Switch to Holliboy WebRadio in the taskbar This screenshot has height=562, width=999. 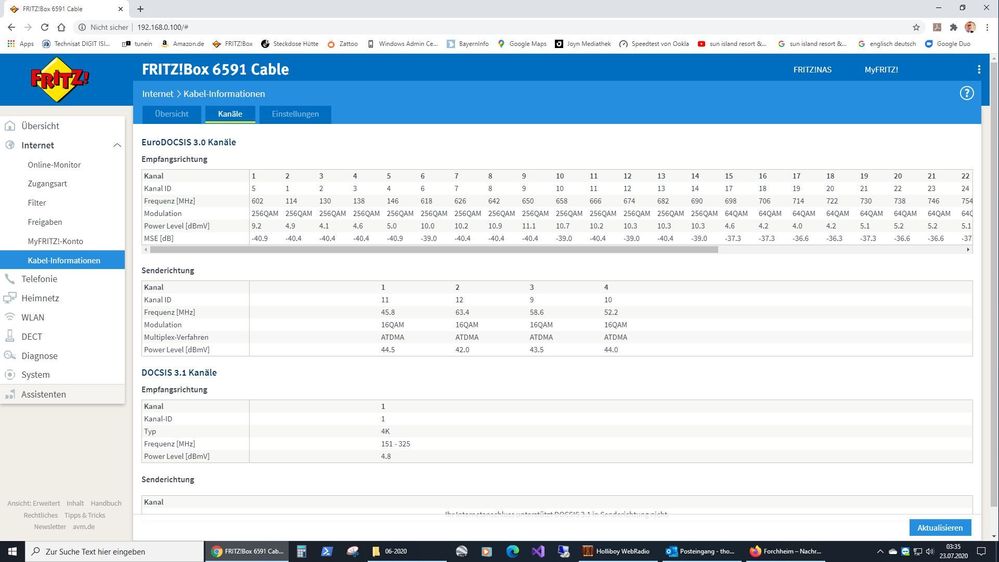click(x=617, y=551)
